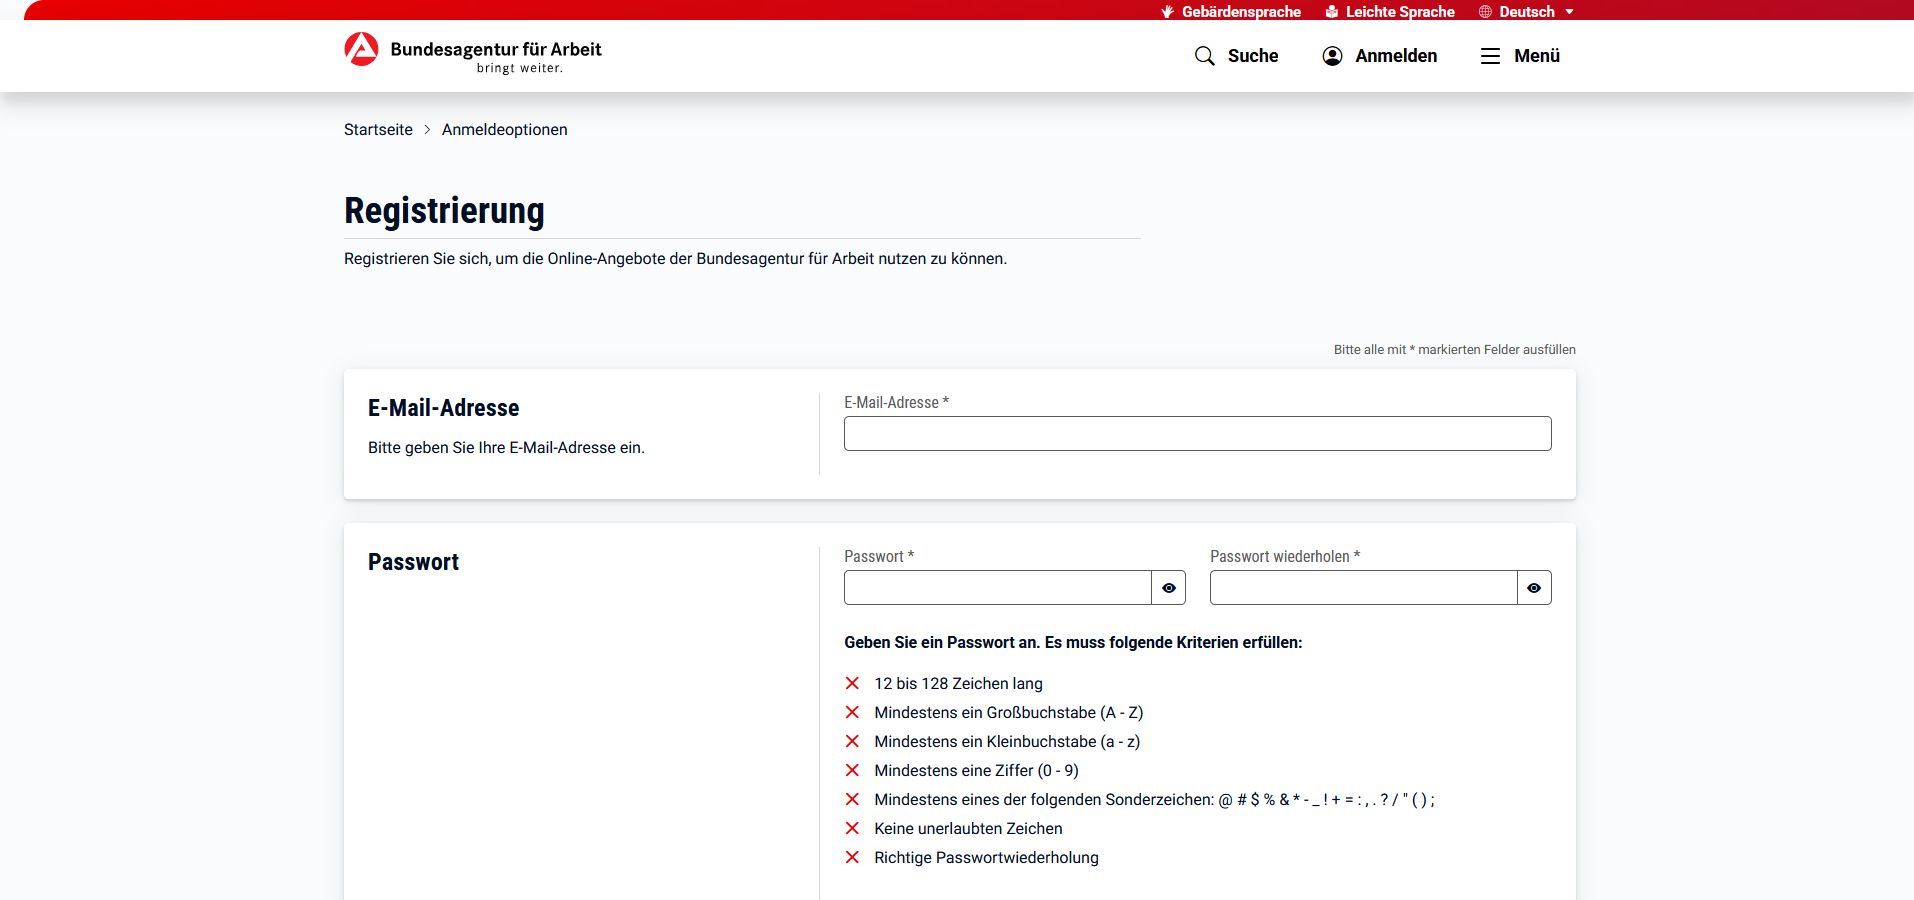1914x900 pixels.
Task: Expand the Deutsch language dropdown arrow
Action: coord(1569,12)
